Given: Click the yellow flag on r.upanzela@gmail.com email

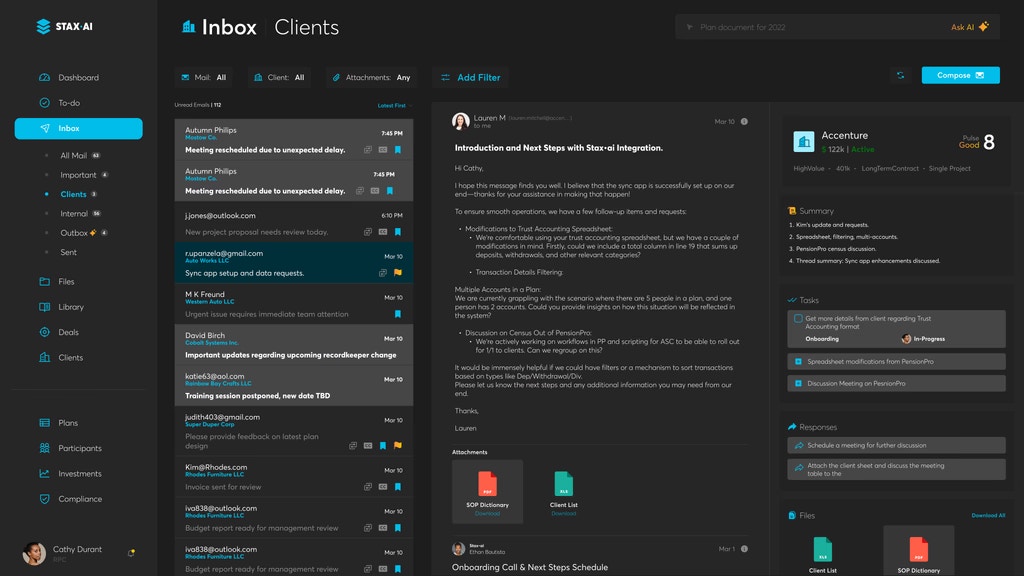Looking at the screenshot, I should coord(398,272).
